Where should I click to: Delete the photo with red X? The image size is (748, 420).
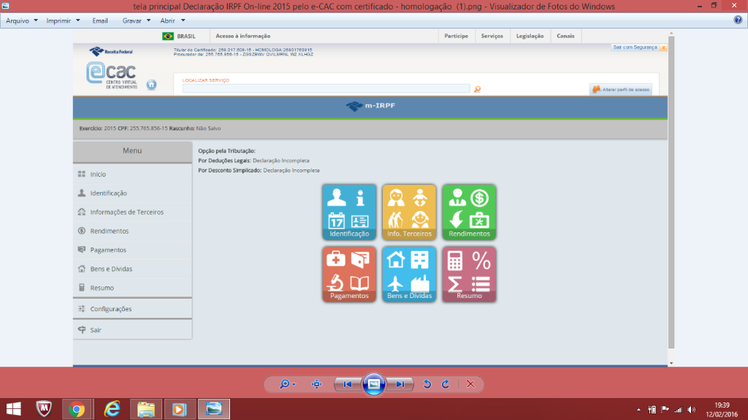[x=470, y=384]
